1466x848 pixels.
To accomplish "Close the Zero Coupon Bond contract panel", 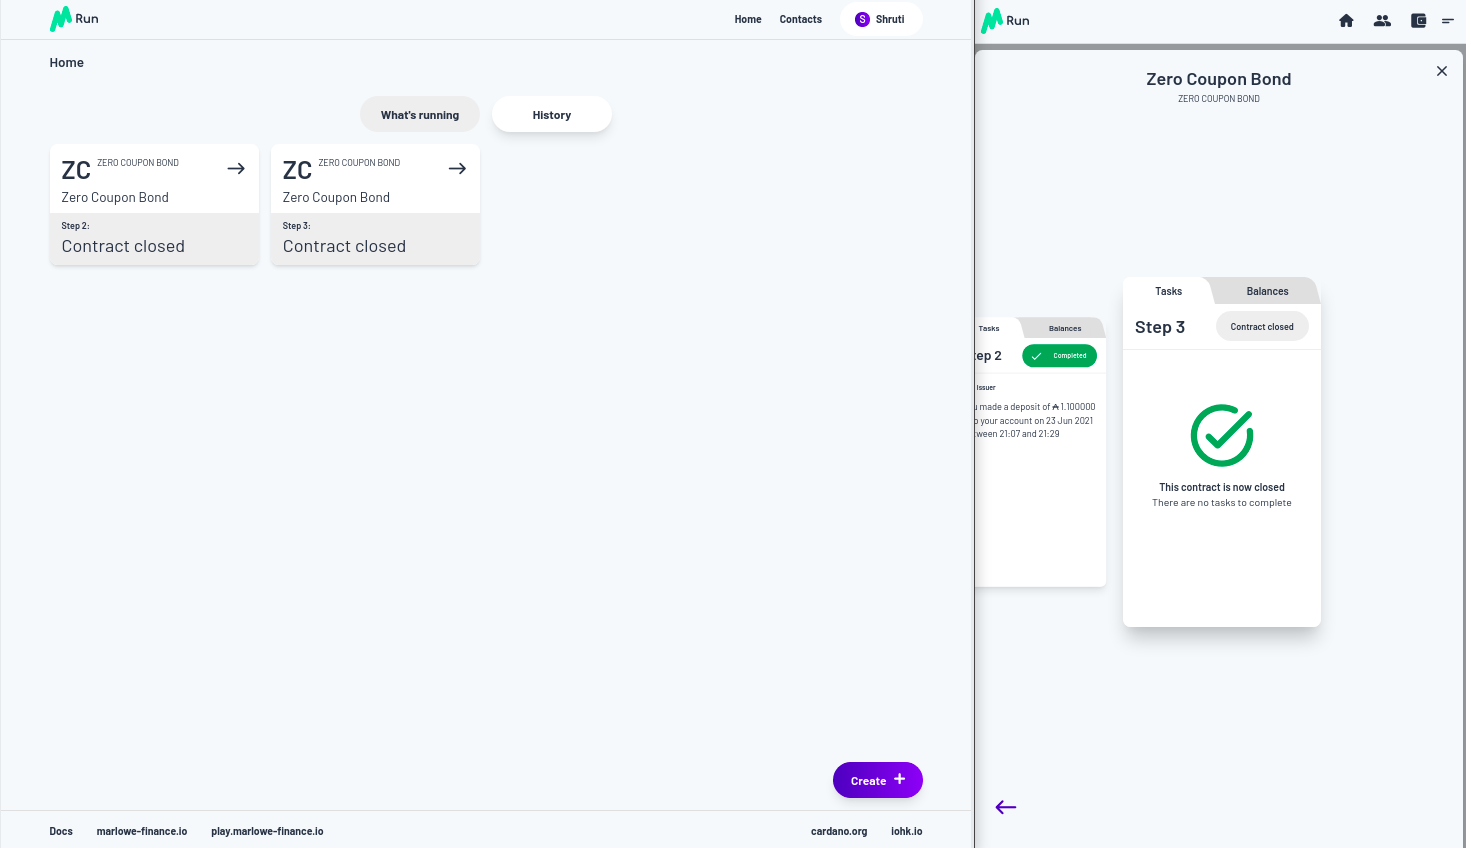I will (1441, 71).
